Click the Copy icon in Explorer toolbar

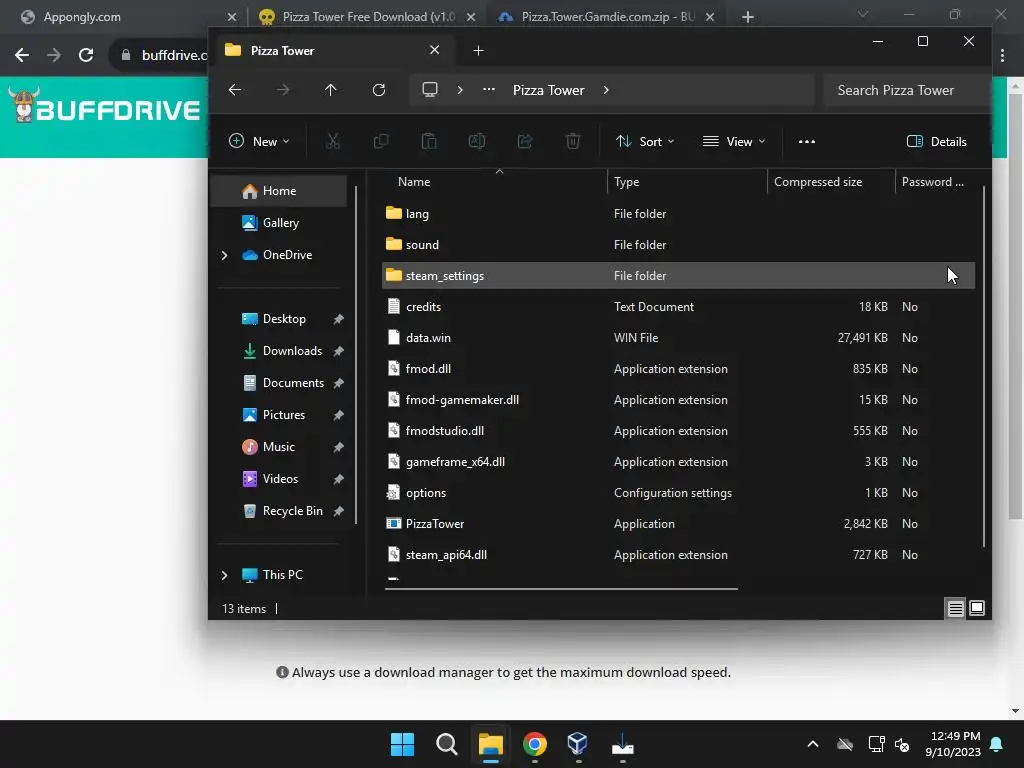[x=381, y=141]
